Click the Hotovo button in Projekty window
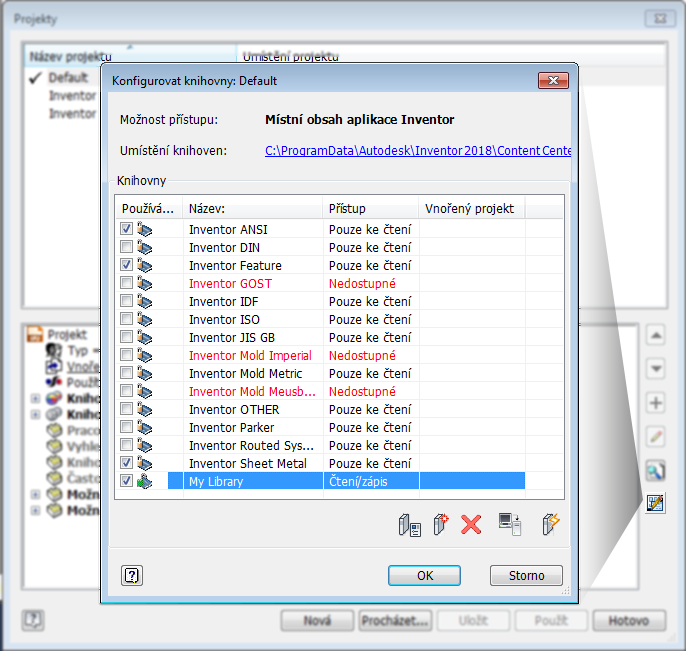The image size is (686, 651). (629, 620)
